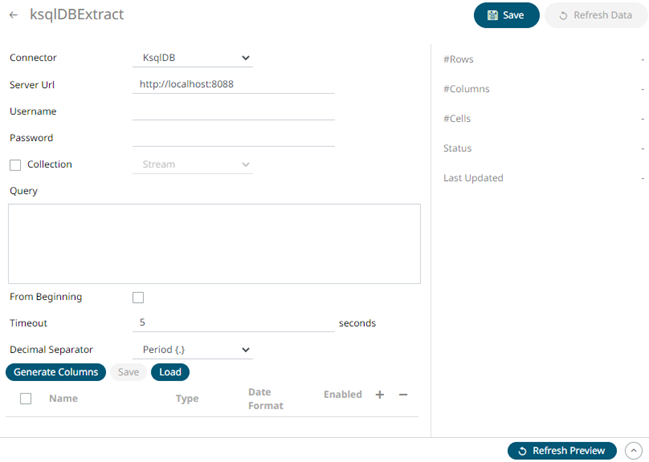This screenshot has height=462, width=649.
Task: Check the select-all columns header checkbox
Action: pyautogui.click(x=26, y=398)
